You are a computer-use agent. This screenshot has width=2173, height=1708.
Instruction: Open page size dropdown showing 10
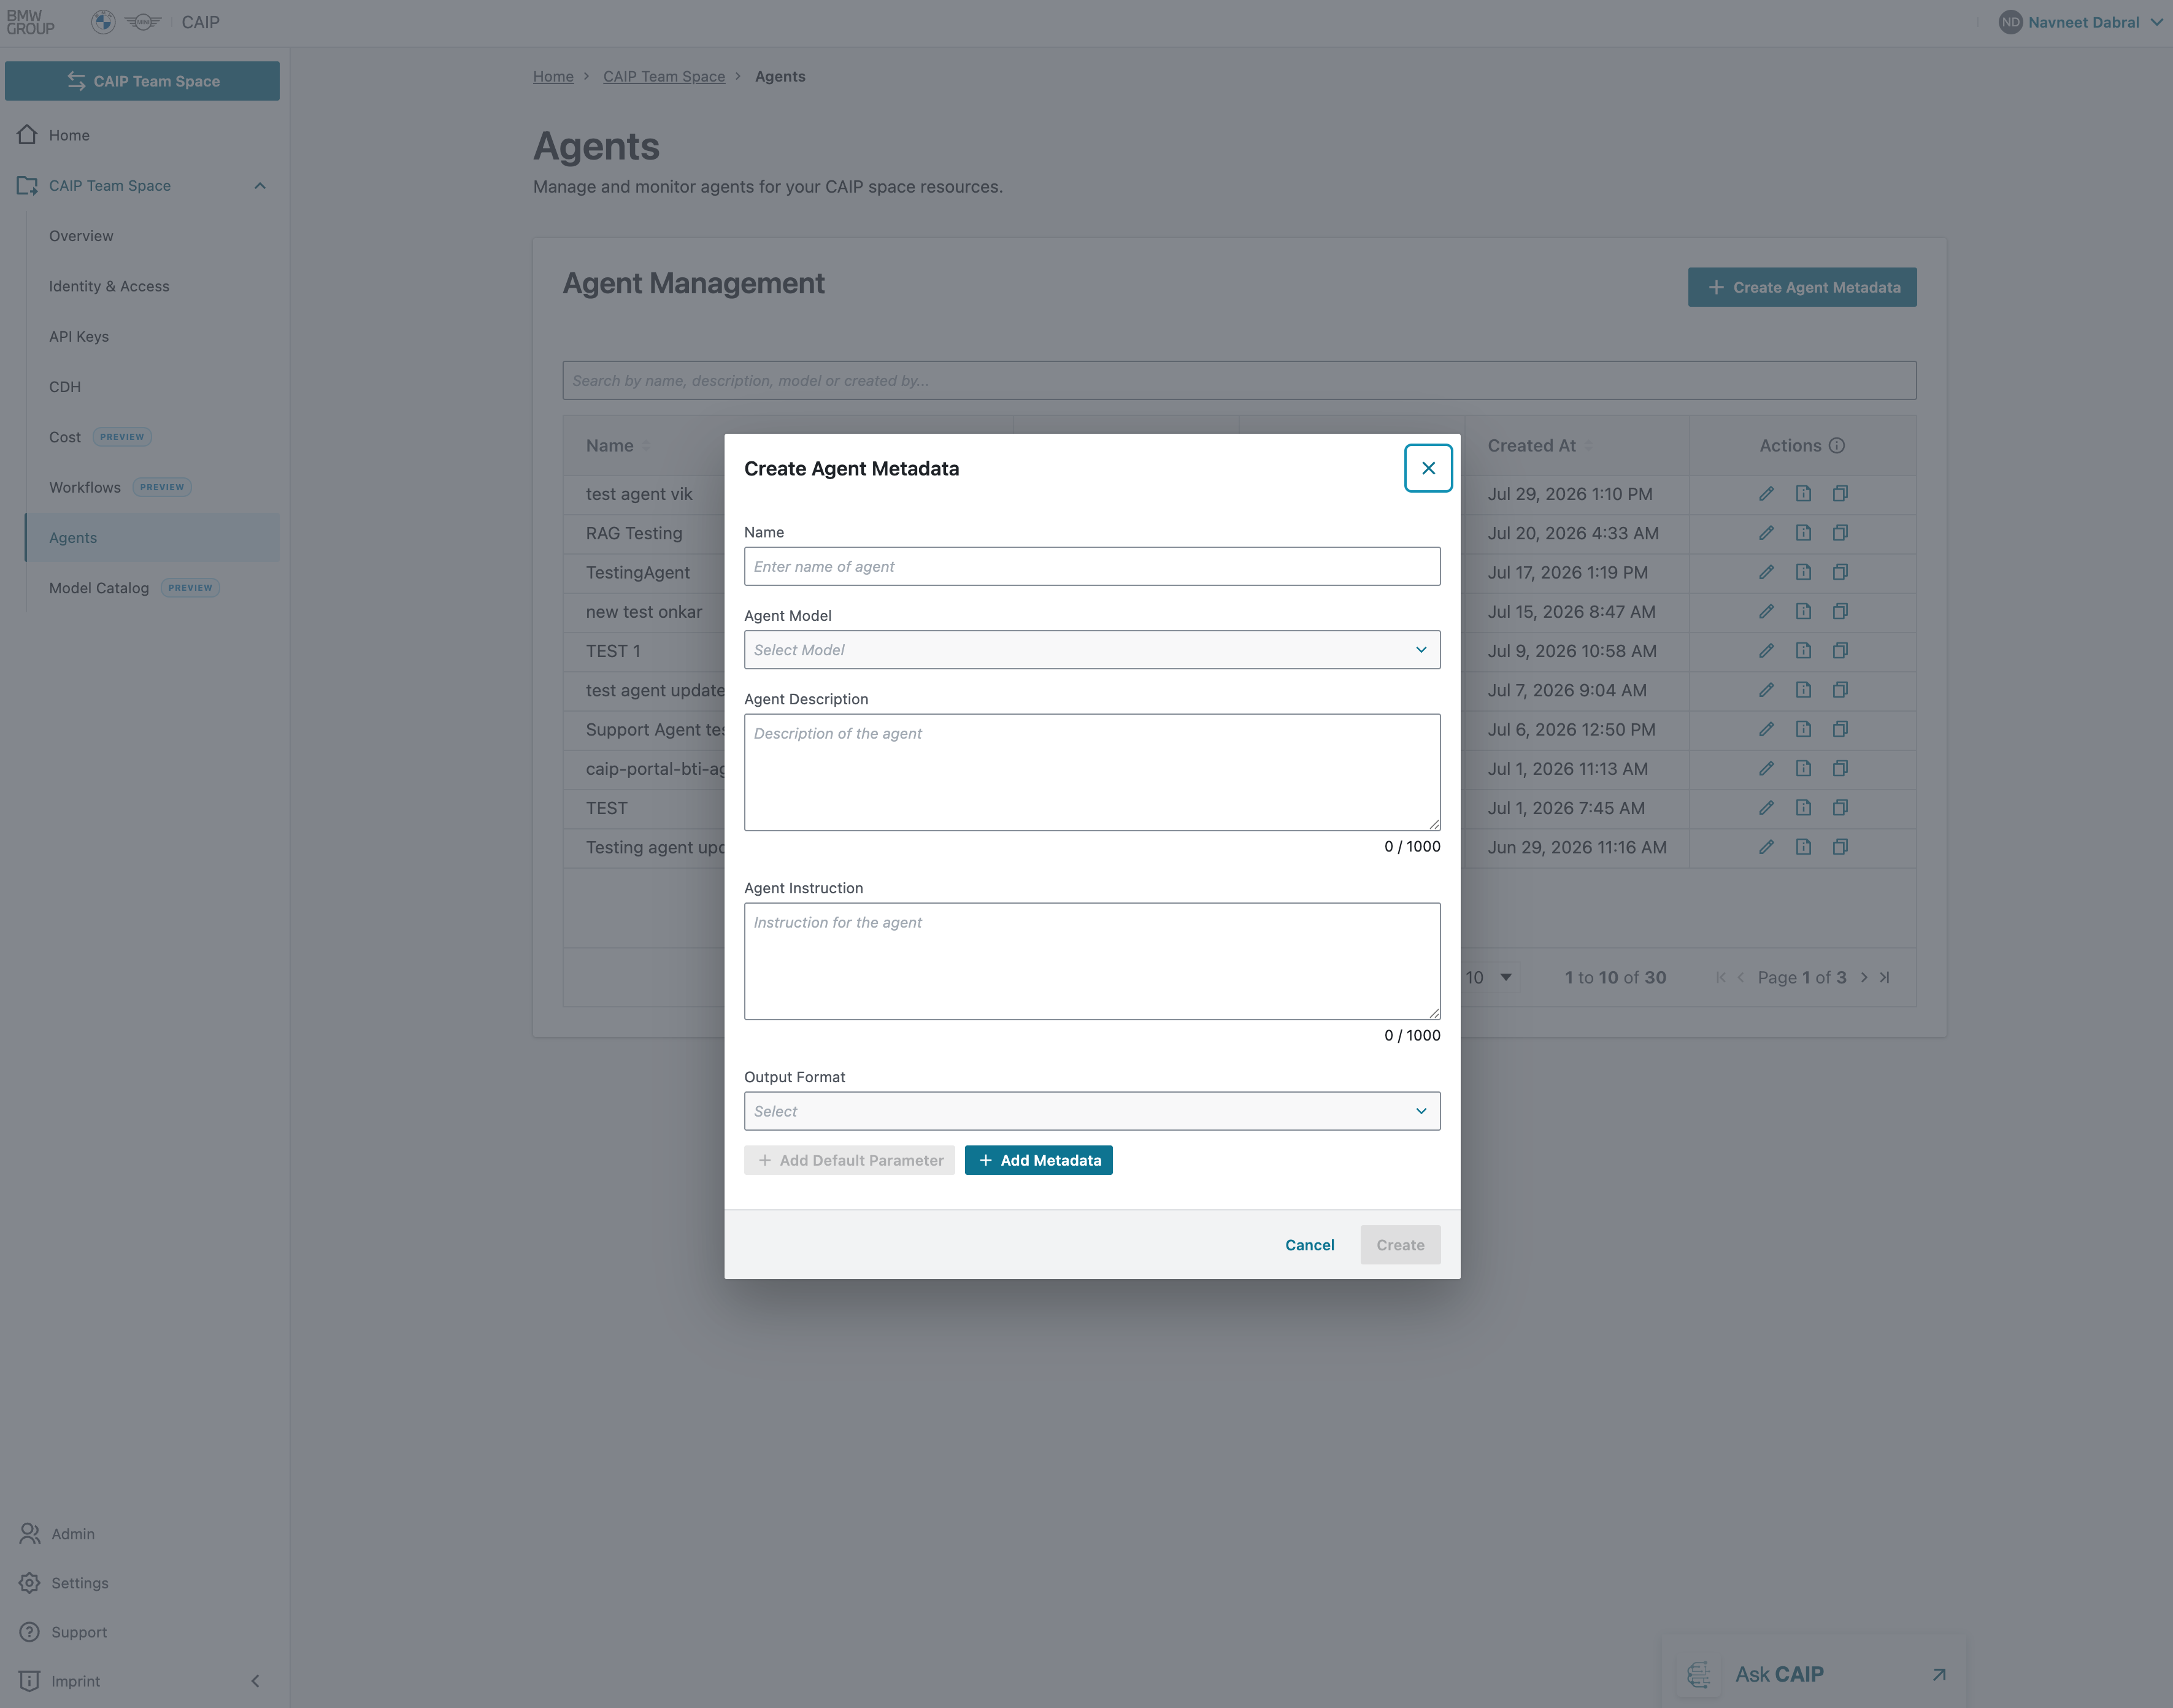1490,977
